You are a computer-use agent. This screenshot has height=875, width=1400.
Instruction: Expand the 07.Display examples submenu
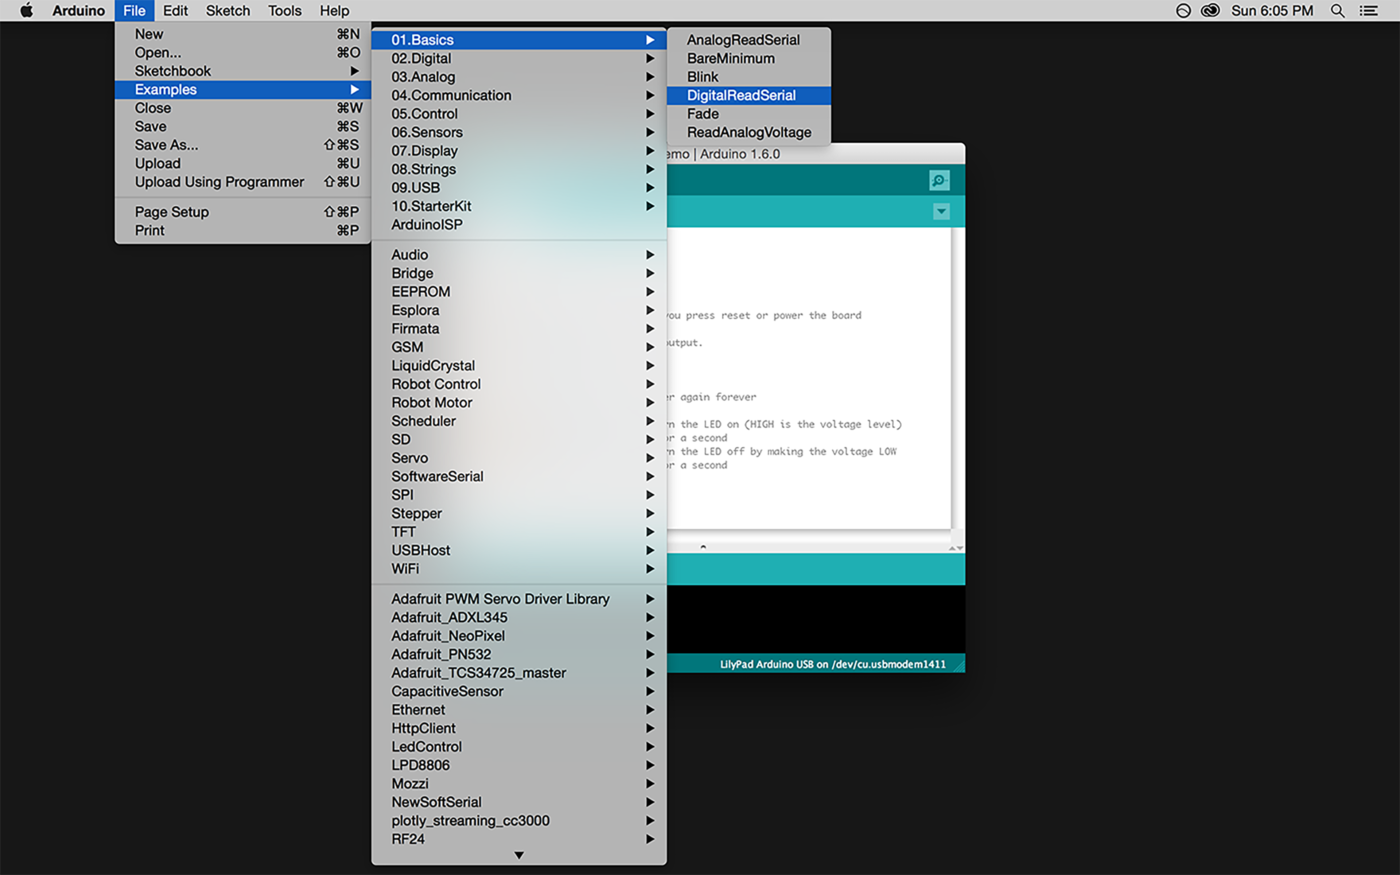pyautogui.click(x=519, y=151)
